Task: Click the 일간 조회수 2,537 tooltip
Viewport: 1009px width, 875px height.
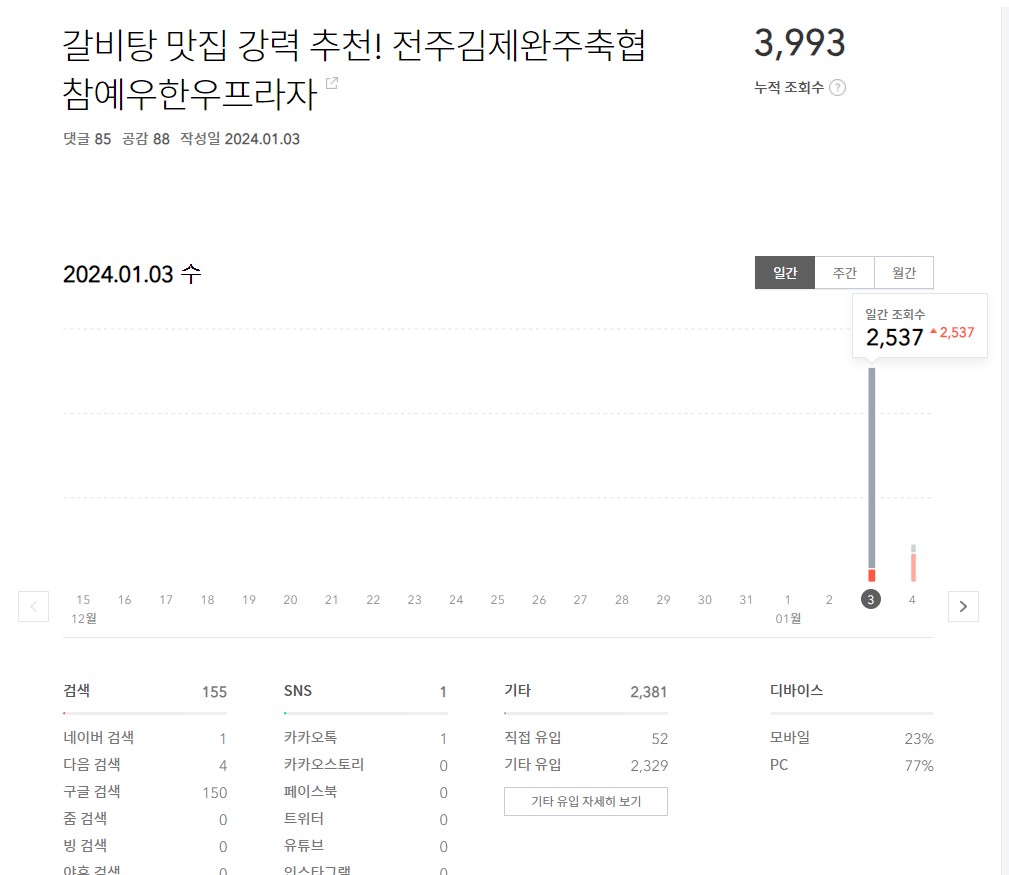Action: [x=920, y=326]
